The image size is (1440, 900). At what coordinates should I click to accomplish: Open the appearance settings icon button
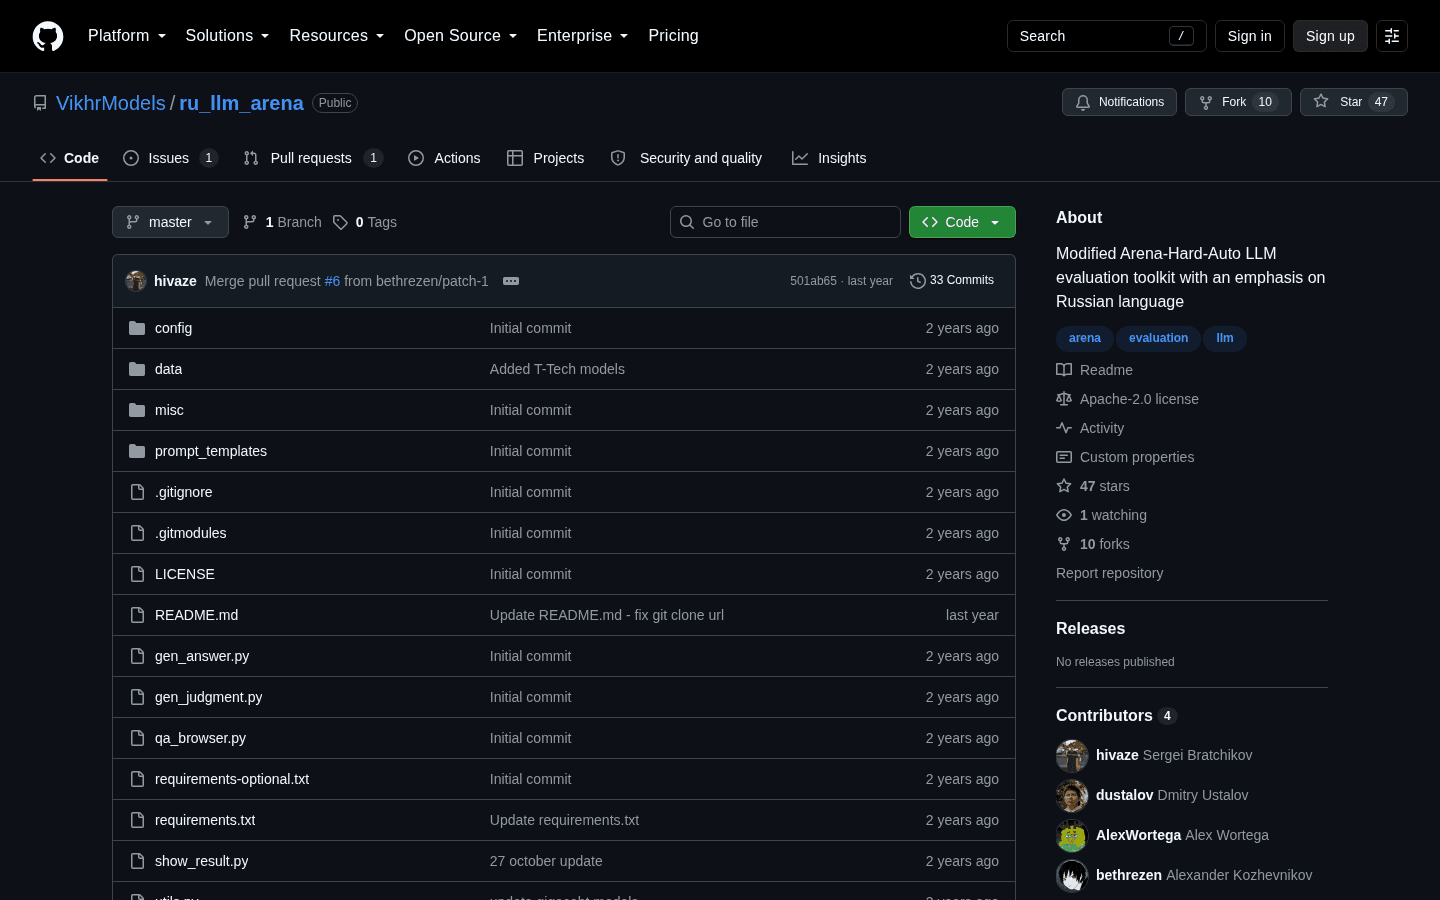pyautogui.click(x=1392, y=36)
